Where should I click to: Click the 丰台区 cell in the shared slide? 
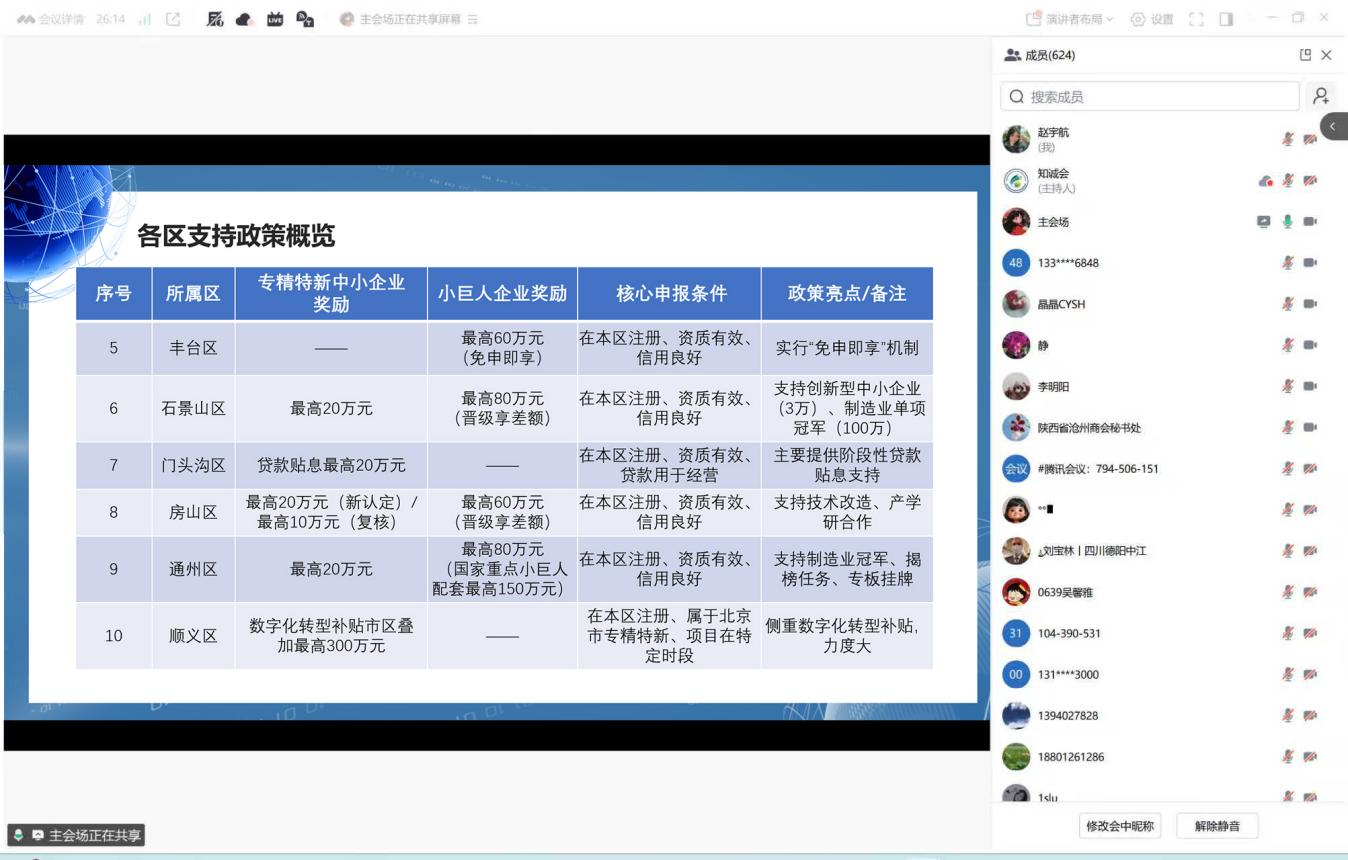pyautogui.click(x=193, y=348)
